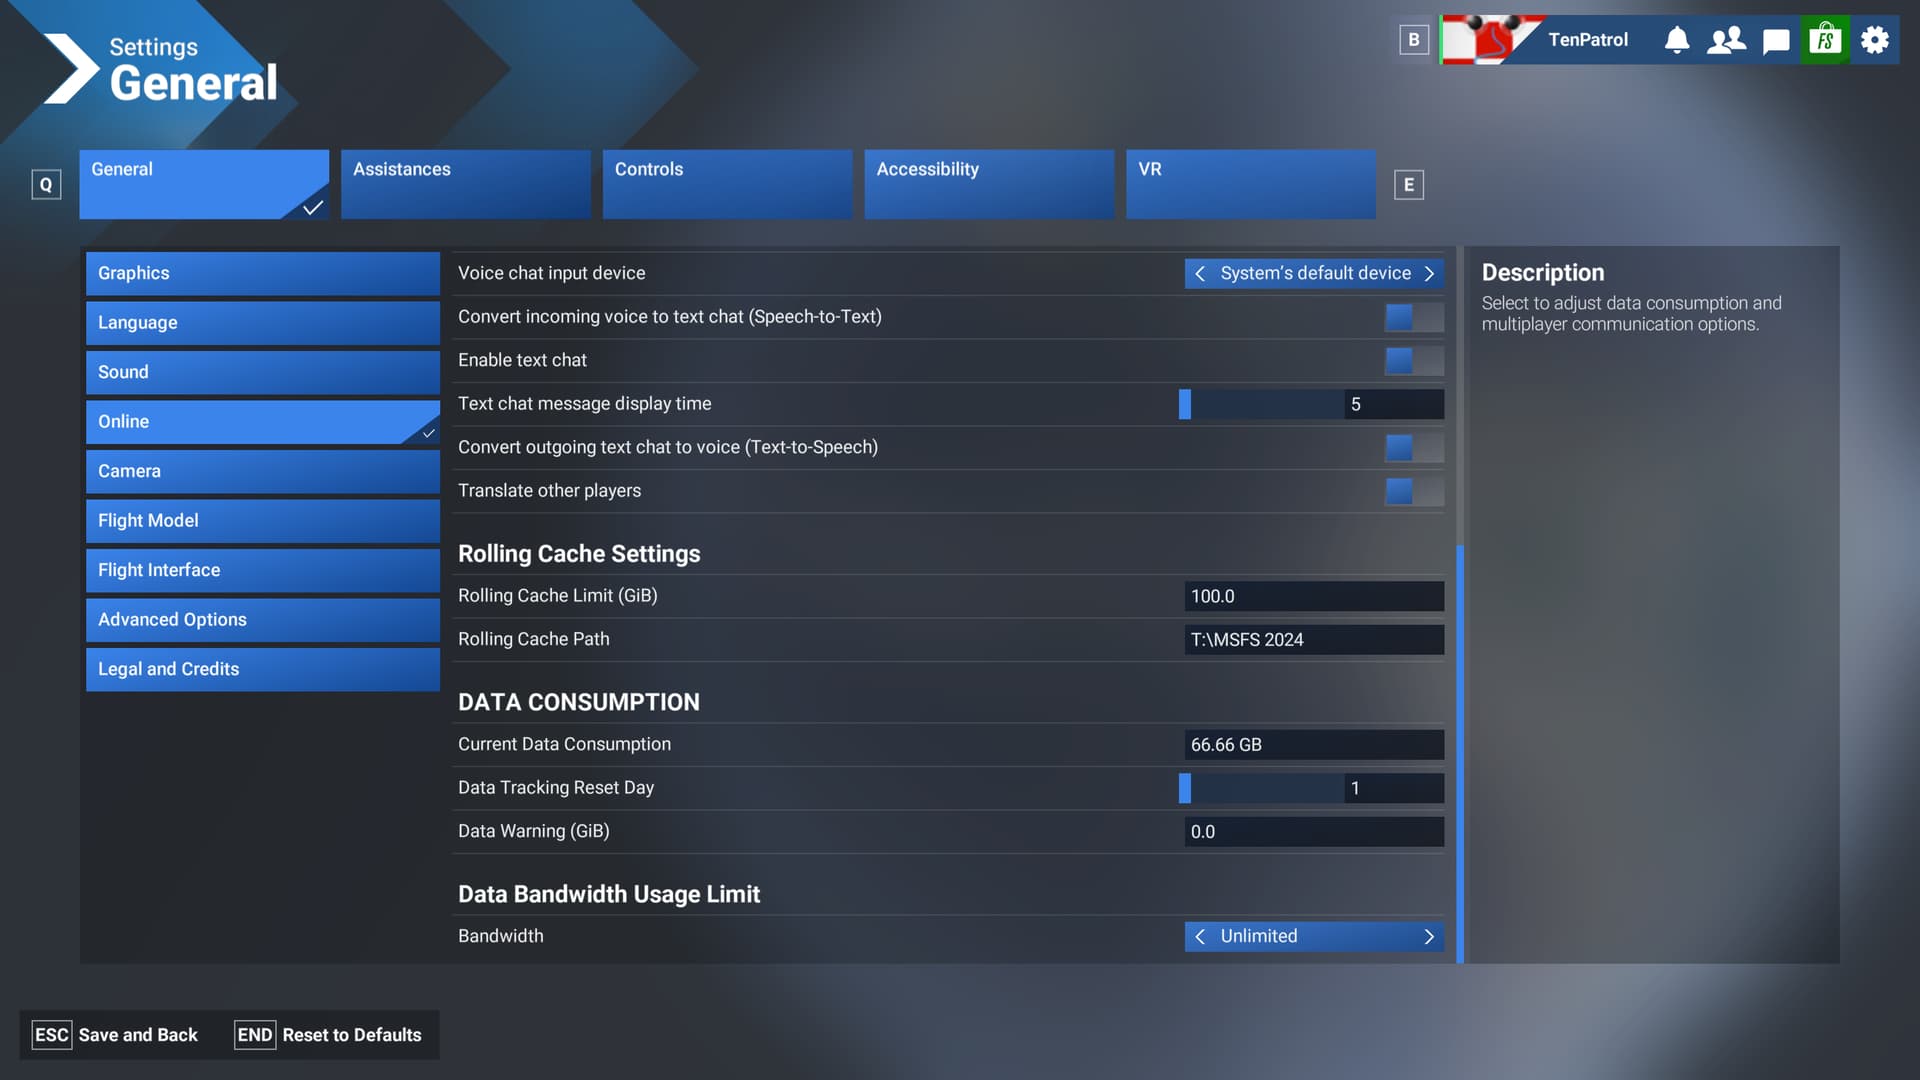
Task: Switch to the Controls tab
Action: (727, 184)
